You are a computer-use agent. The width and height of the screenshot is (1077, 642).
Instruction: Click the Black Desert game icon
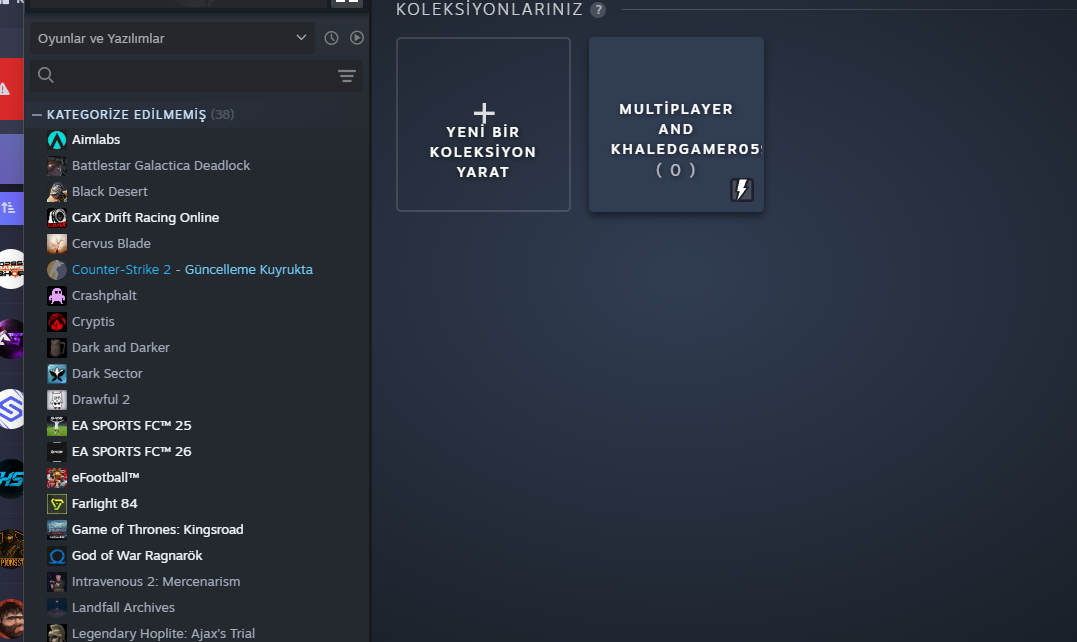point(57,192)
